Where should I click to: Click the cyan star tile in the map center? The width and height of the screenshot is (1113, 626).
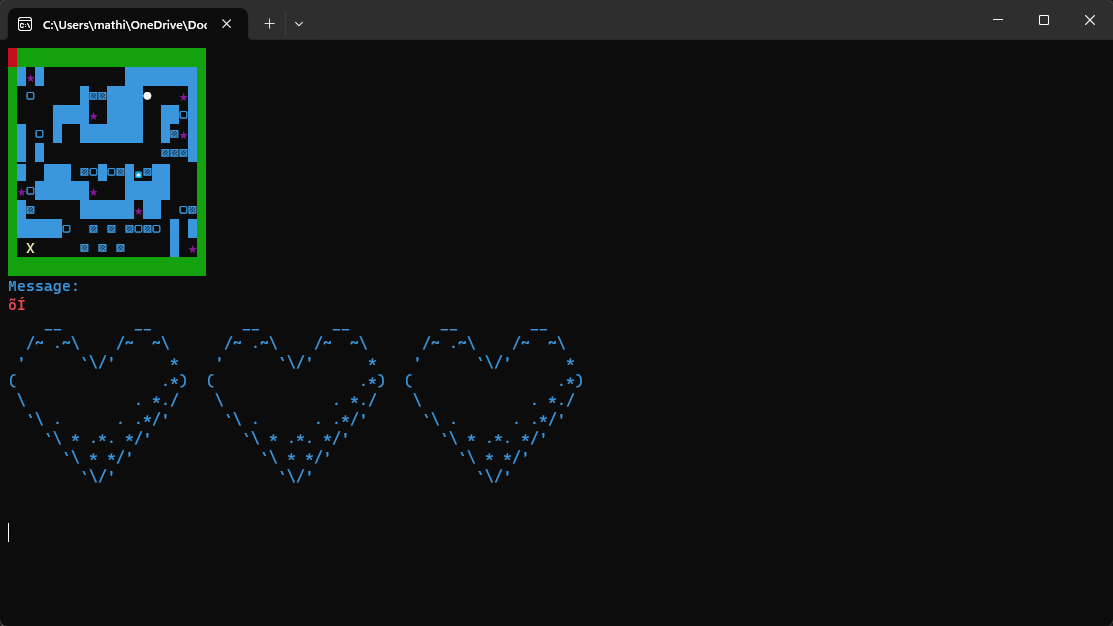pos(138,174)
